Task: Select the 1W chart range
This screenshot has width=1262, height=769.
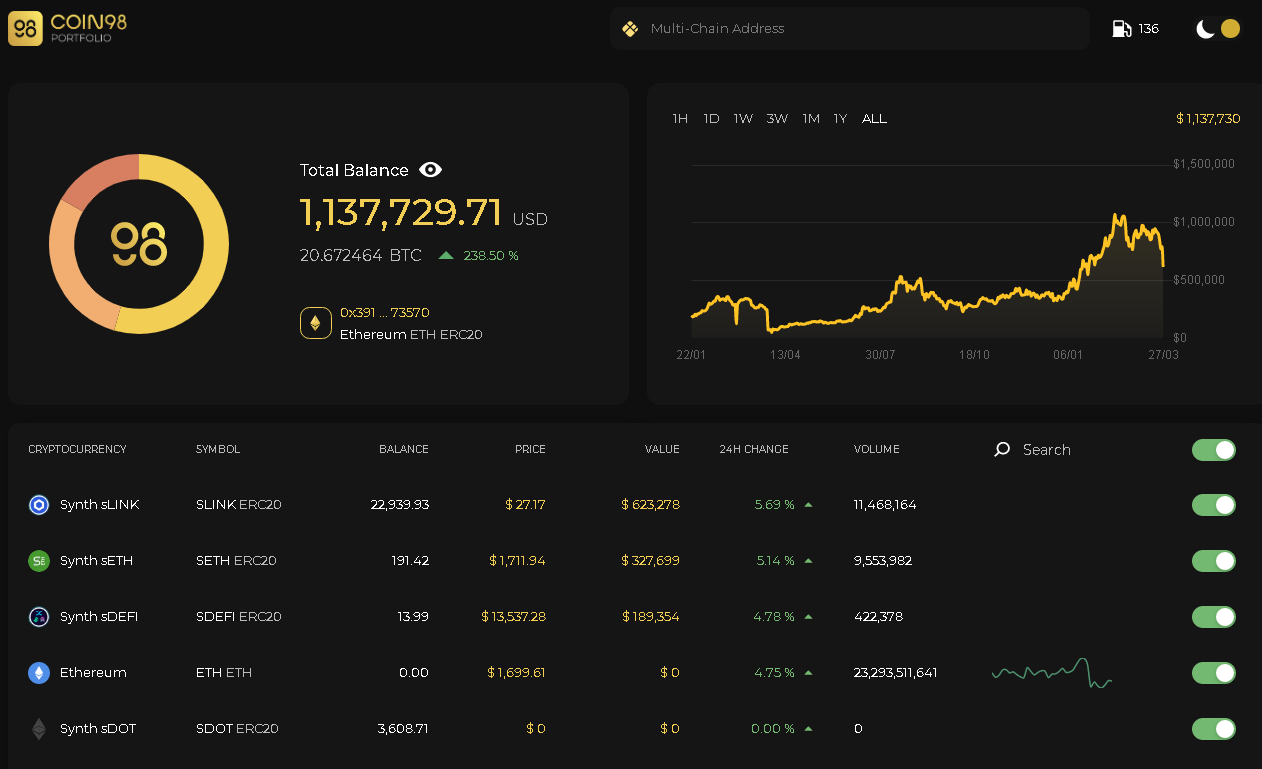Action: pos(743,119)
